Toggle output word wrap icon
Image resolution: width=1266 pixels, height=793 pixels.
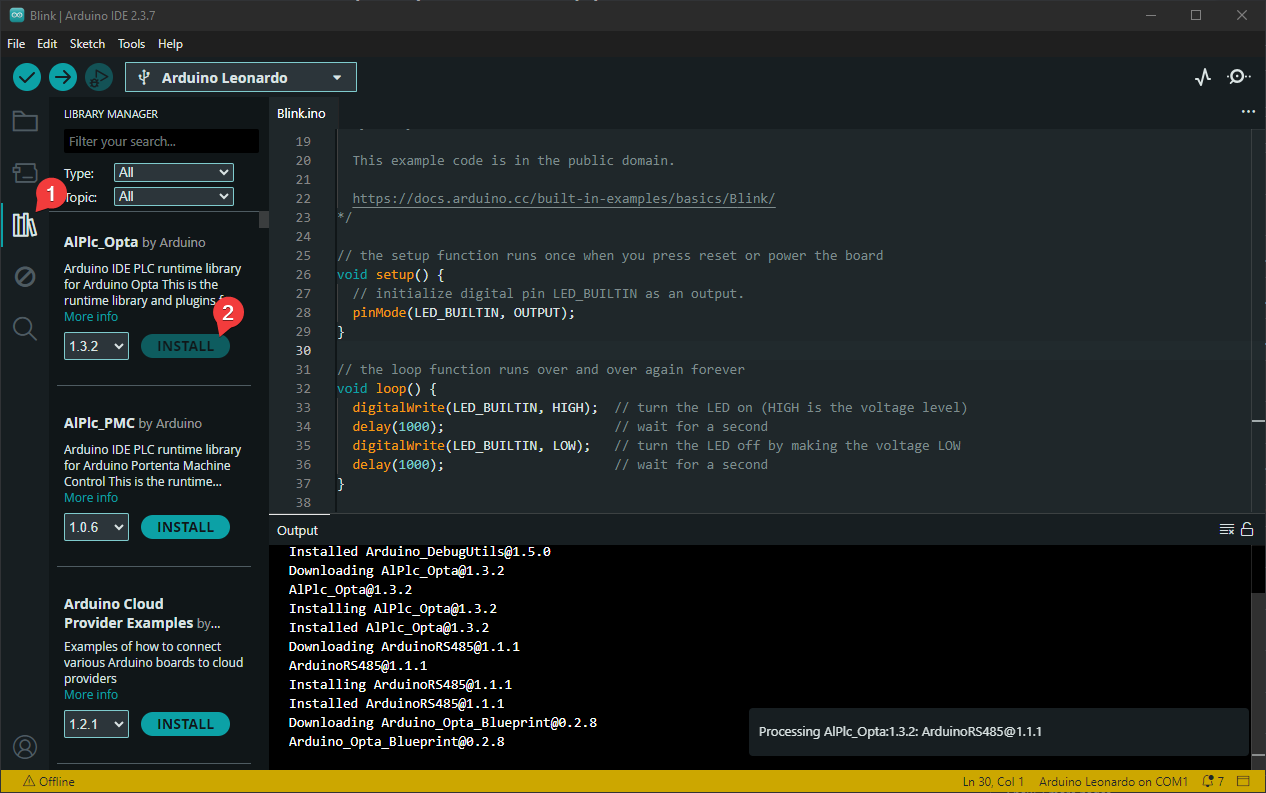tap(1226, 530)
